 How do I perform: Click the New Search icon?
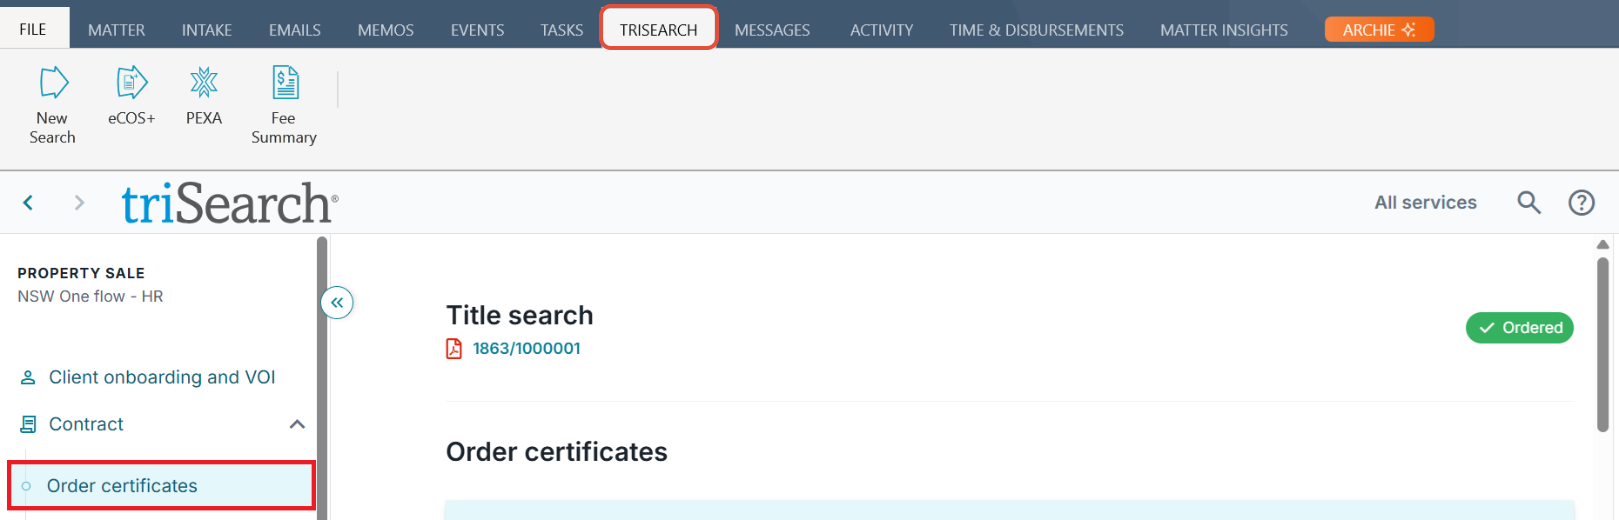tap(53, 83)
